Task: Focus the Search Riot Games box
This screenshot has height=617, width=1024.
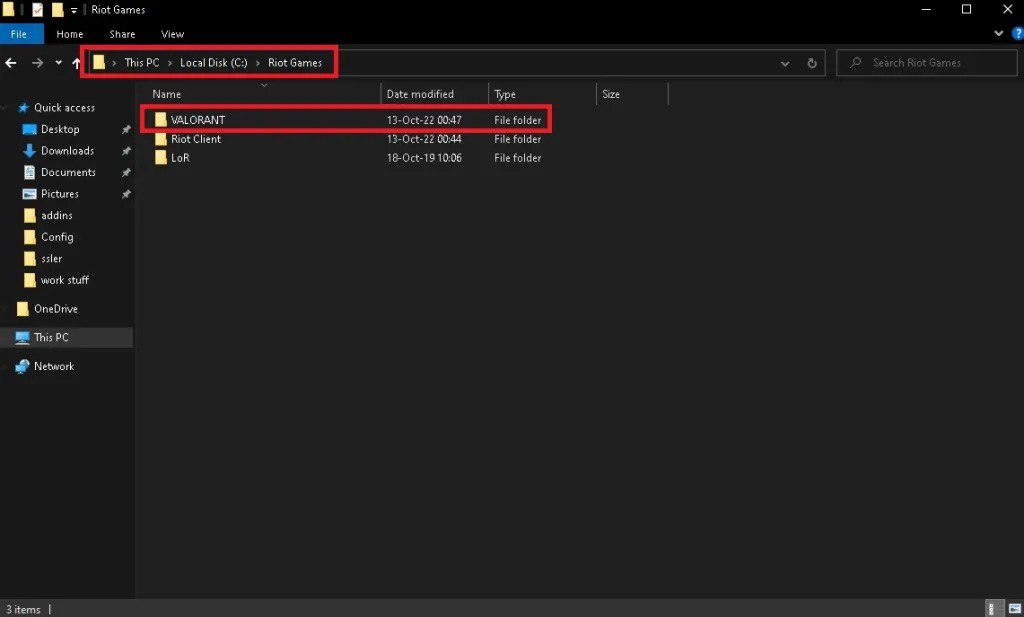Action: pos(927,63)
